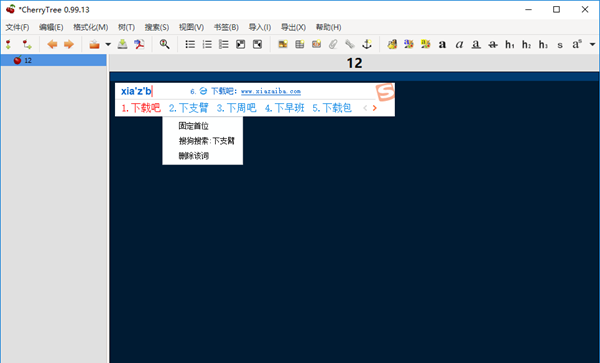The image size is (600, 363).
Task: Choose candidate 3 下周吧
Action: click(x=236, y=108)
